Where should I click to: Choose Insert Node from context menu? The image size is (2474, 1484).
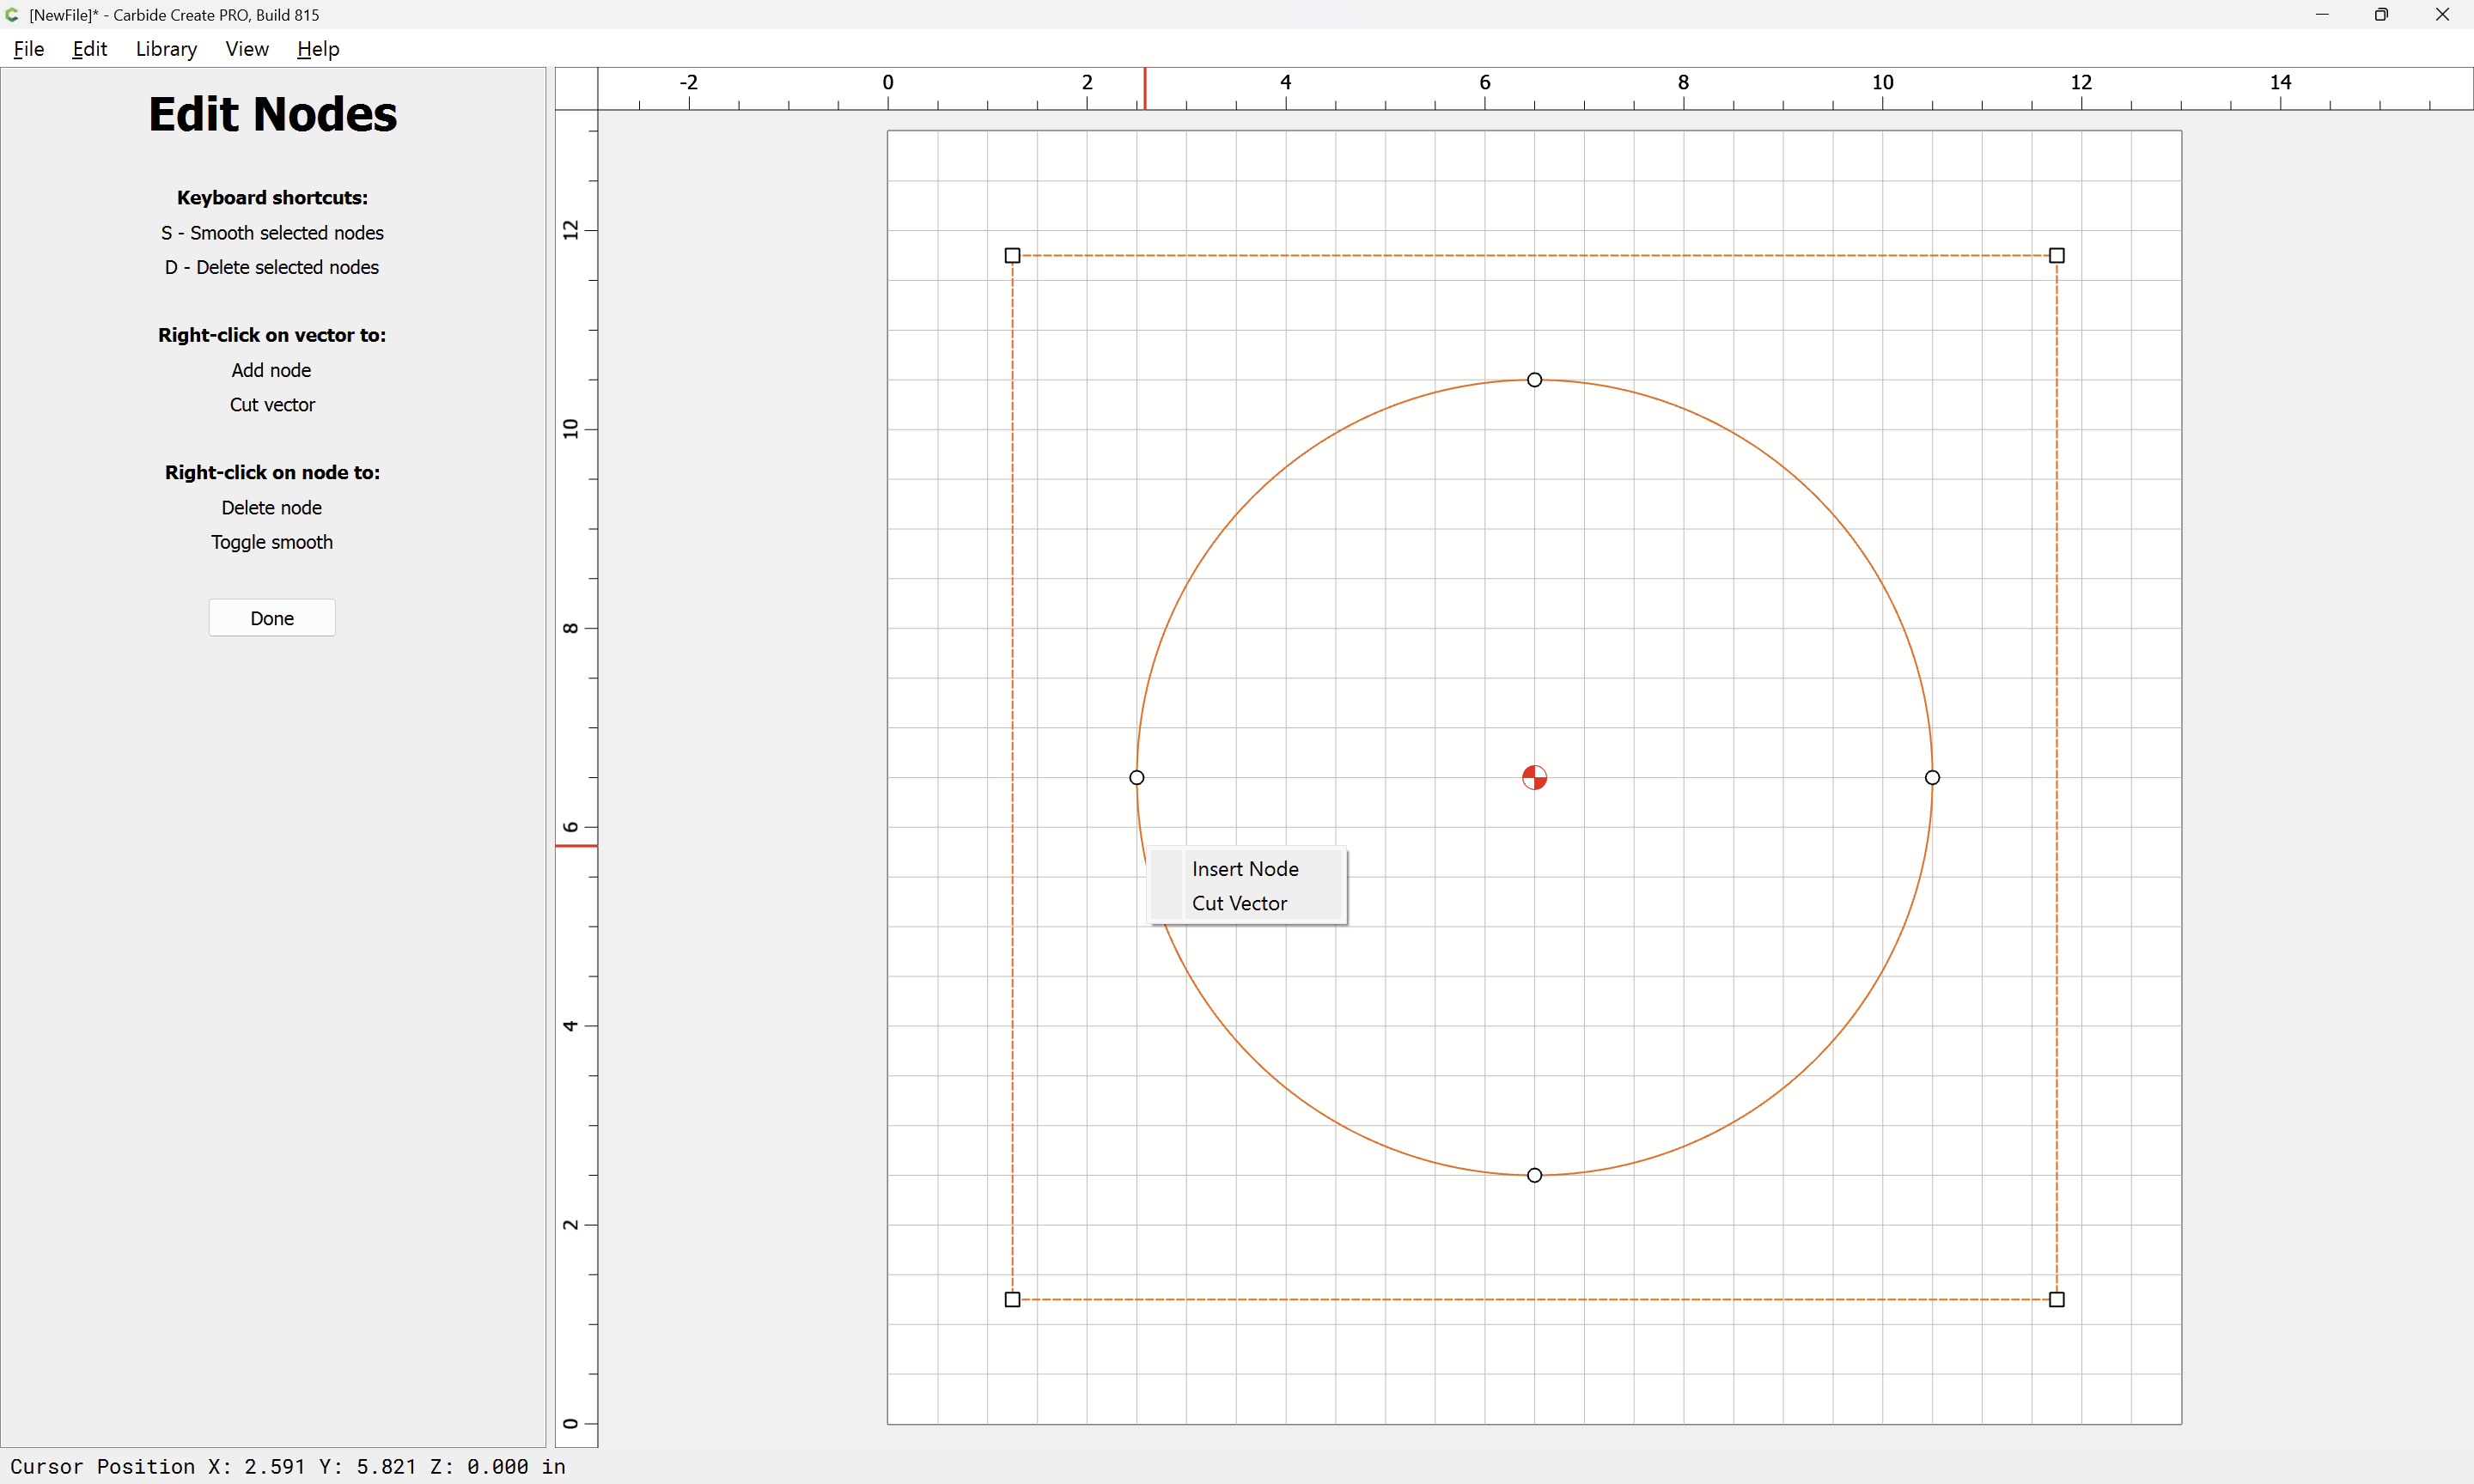[1246, 869]
